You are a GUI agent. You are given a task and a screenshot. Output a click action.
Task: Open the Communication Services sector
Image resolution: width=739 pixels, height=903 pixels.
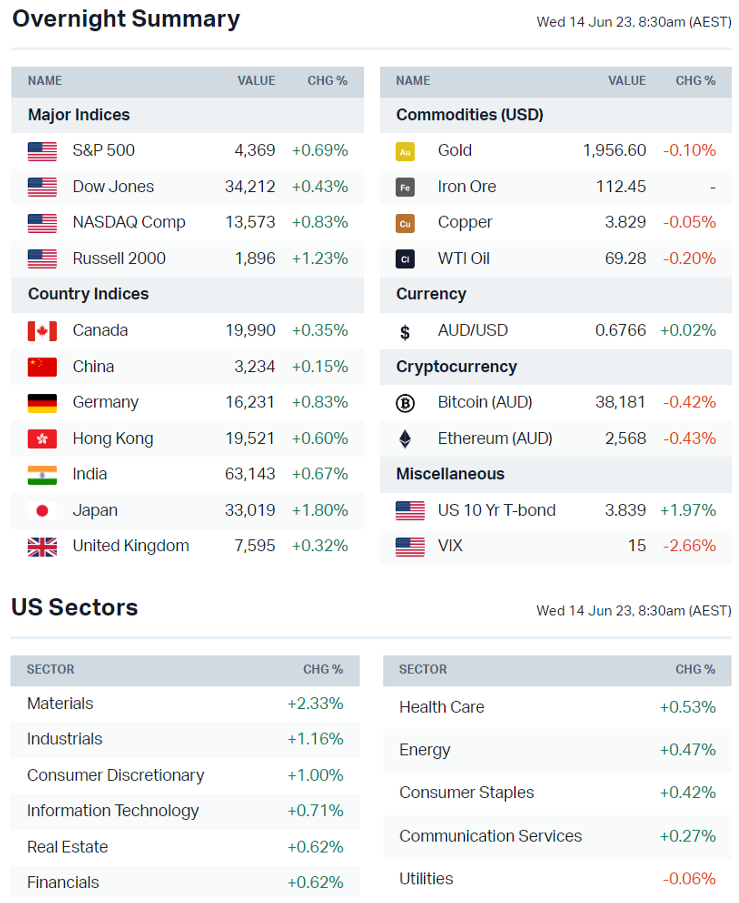490,836
